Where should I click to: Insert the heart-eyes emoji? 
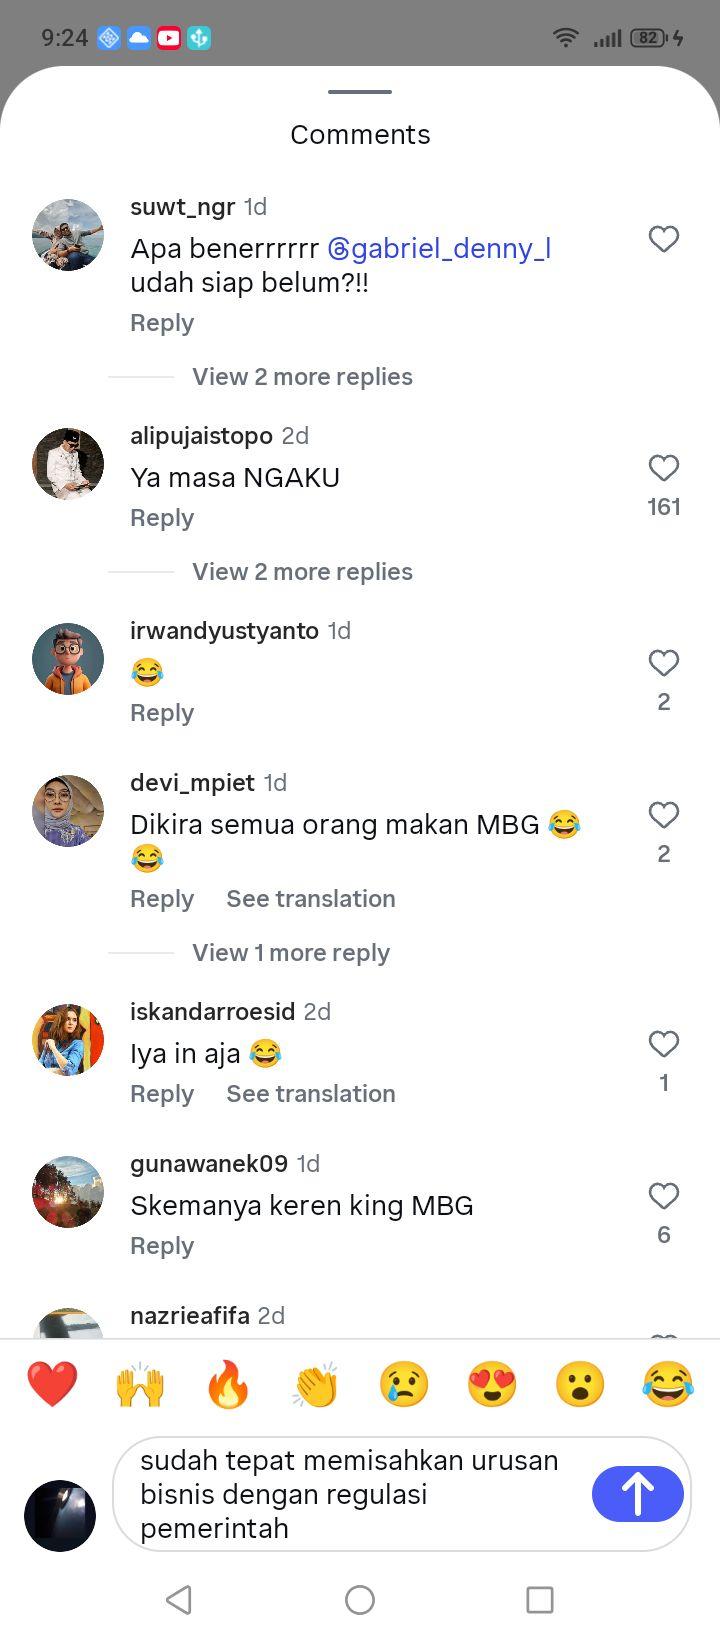point(492,1385)
